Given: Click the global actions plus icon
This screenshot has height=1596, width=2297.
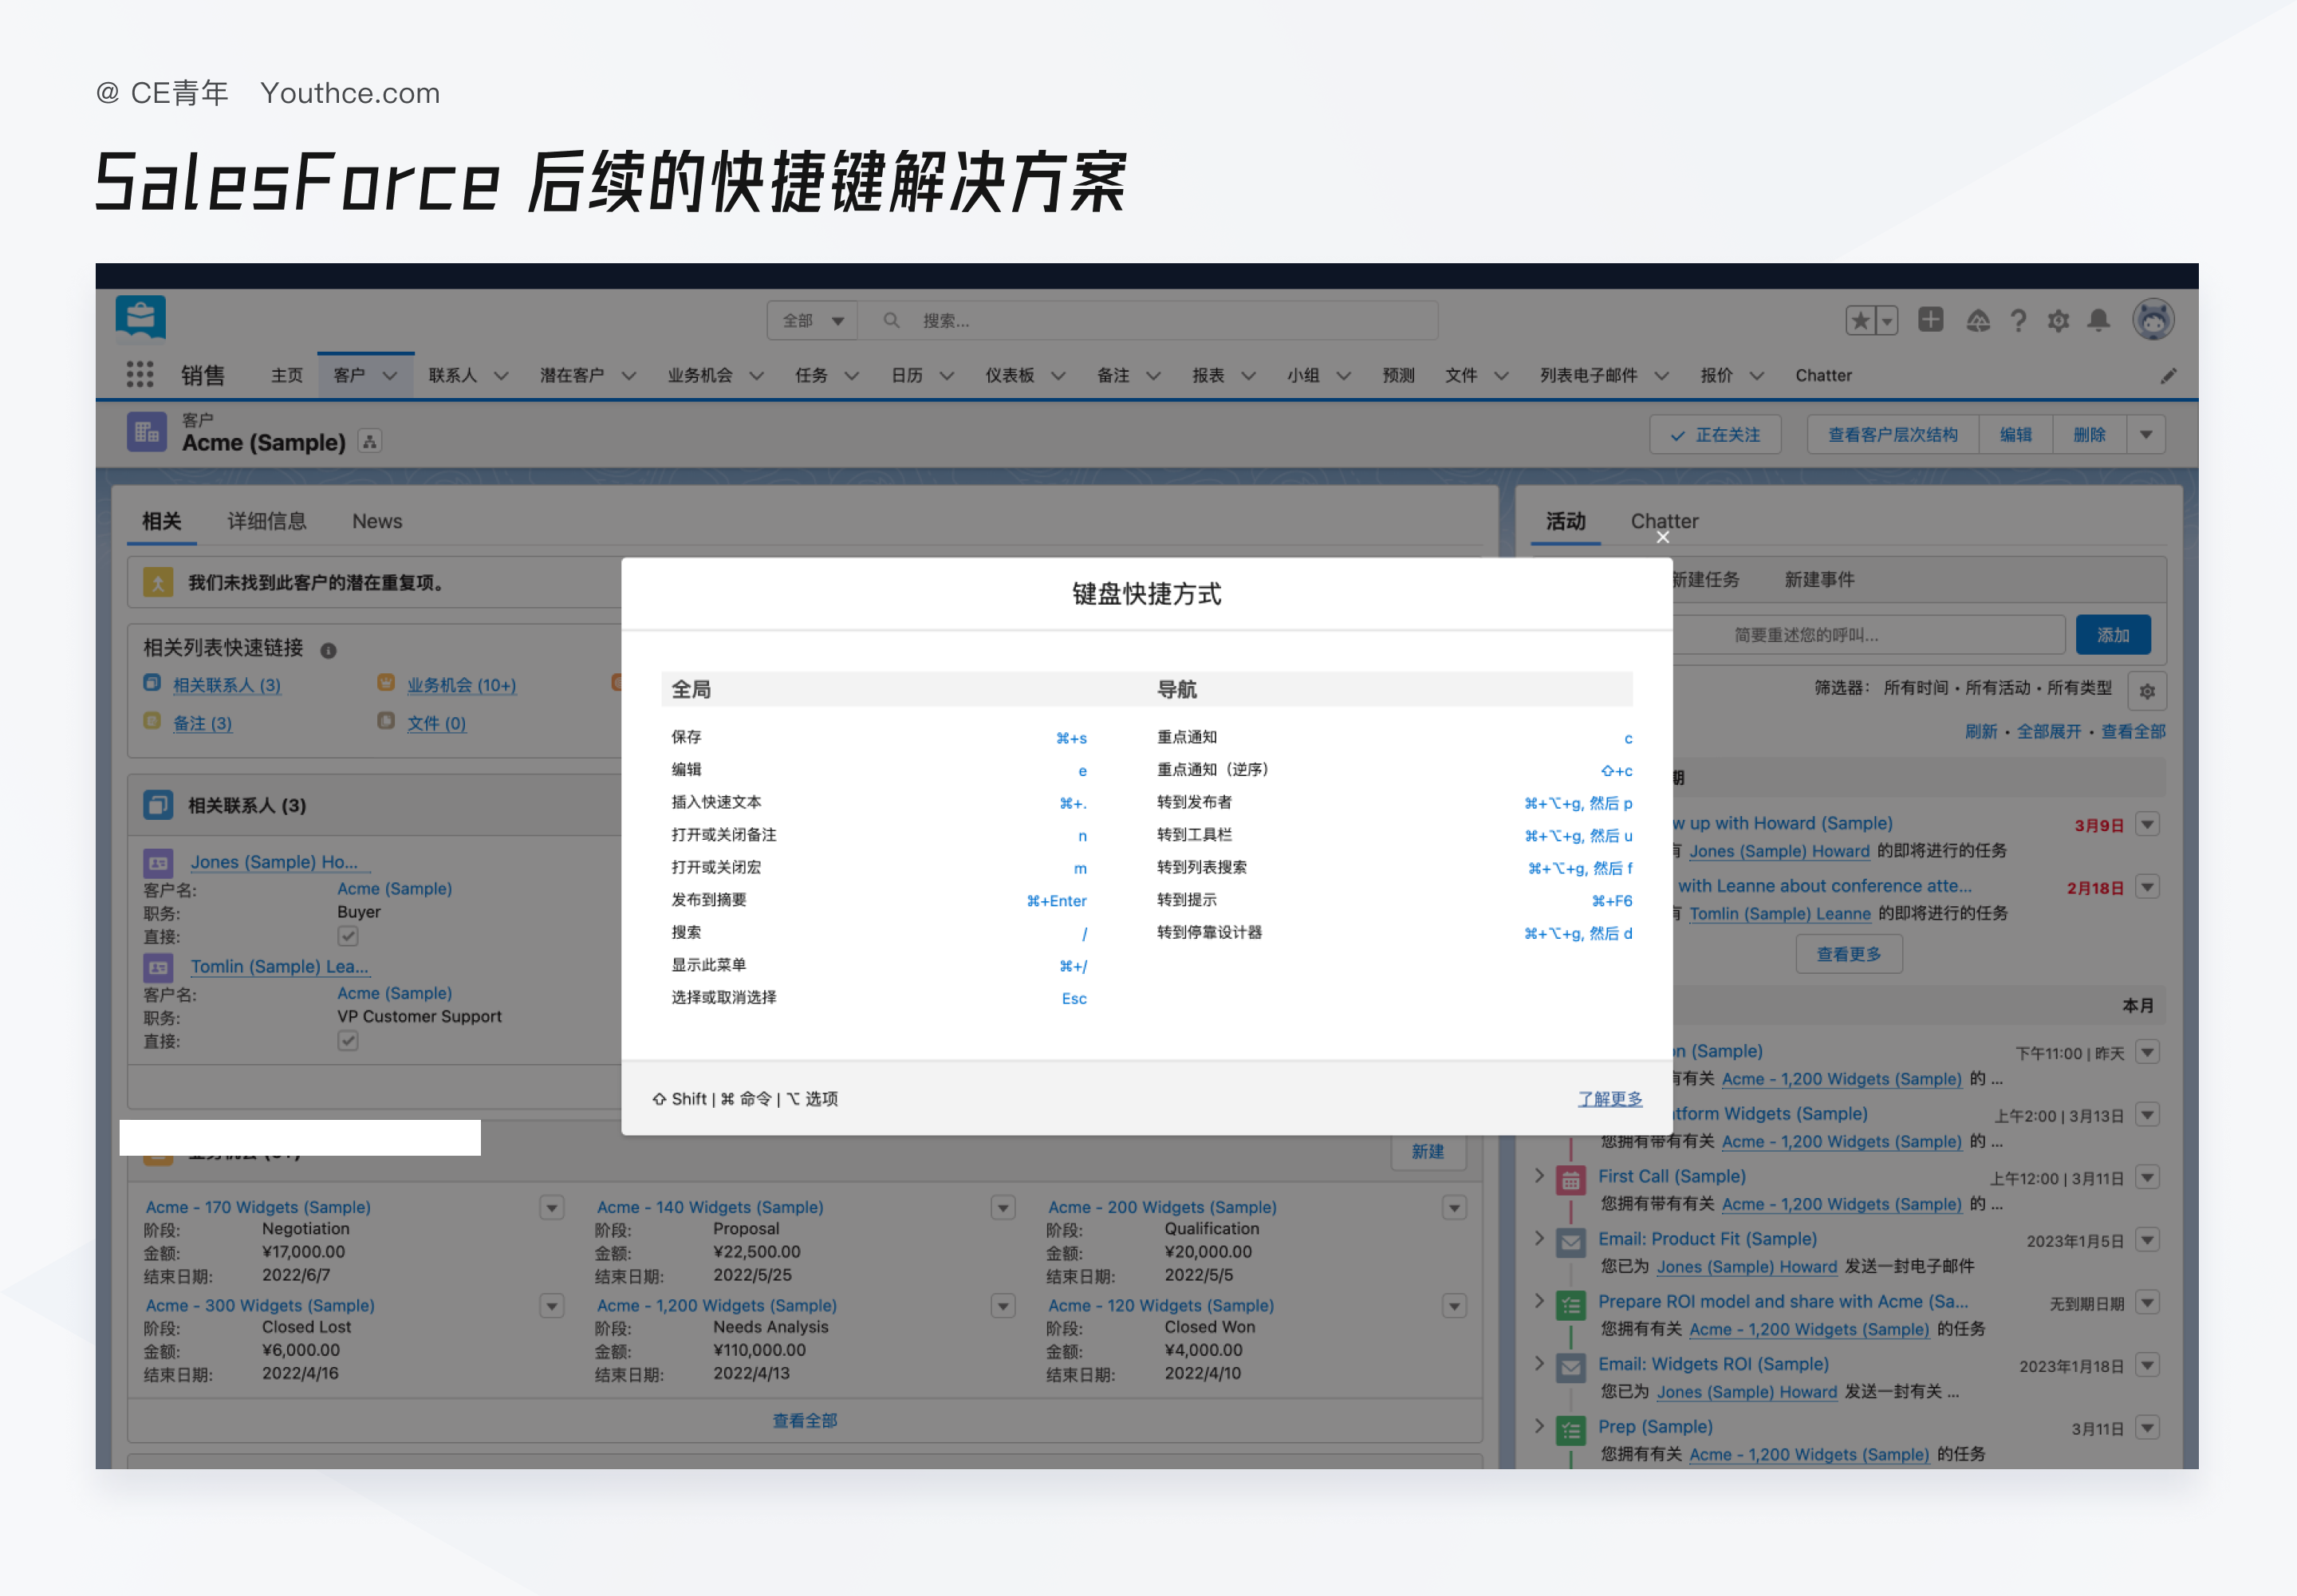Looking at the screenshot, I should pos(1930,320).
